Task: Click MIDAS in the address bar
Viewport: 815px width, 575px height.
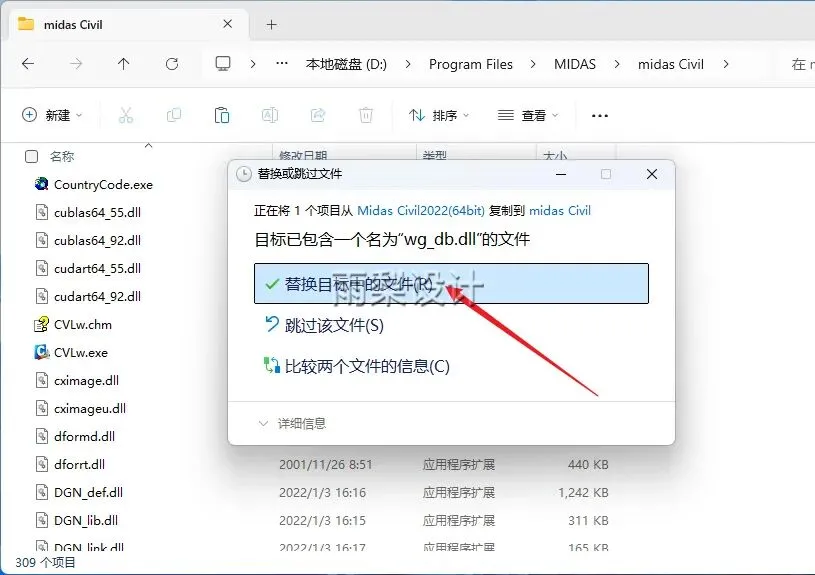Action: [x=575, y=64]
